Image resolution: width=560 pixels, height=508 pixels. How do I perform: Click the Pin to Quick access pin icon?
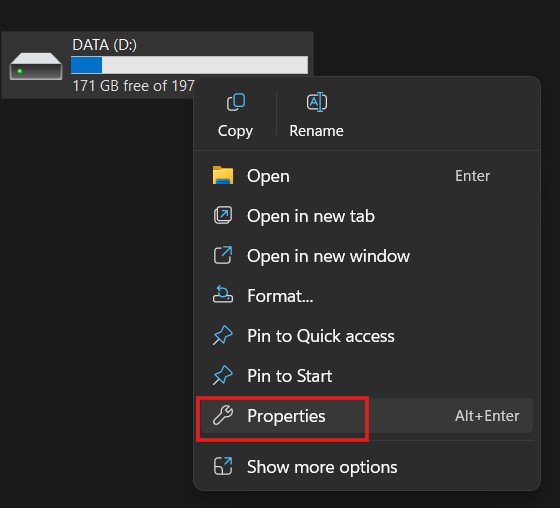tap(223, 335)
